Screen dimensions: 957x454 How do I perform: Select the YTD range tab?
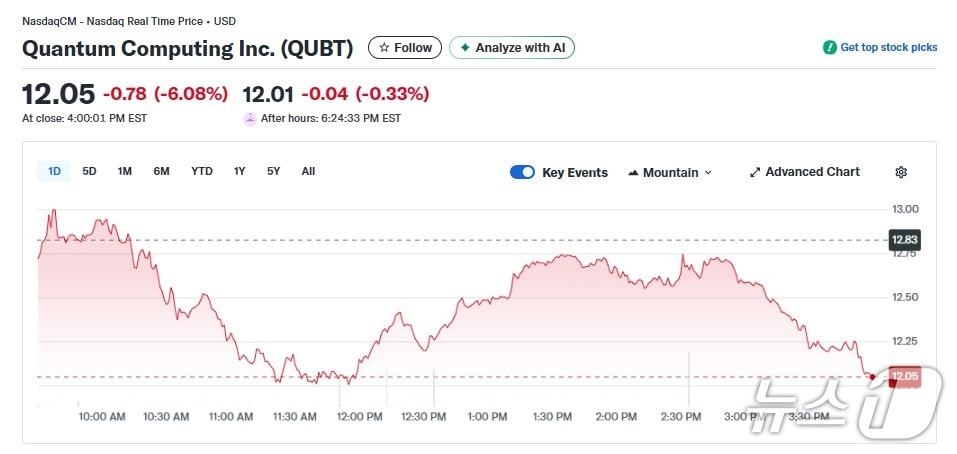click(202, 171)
